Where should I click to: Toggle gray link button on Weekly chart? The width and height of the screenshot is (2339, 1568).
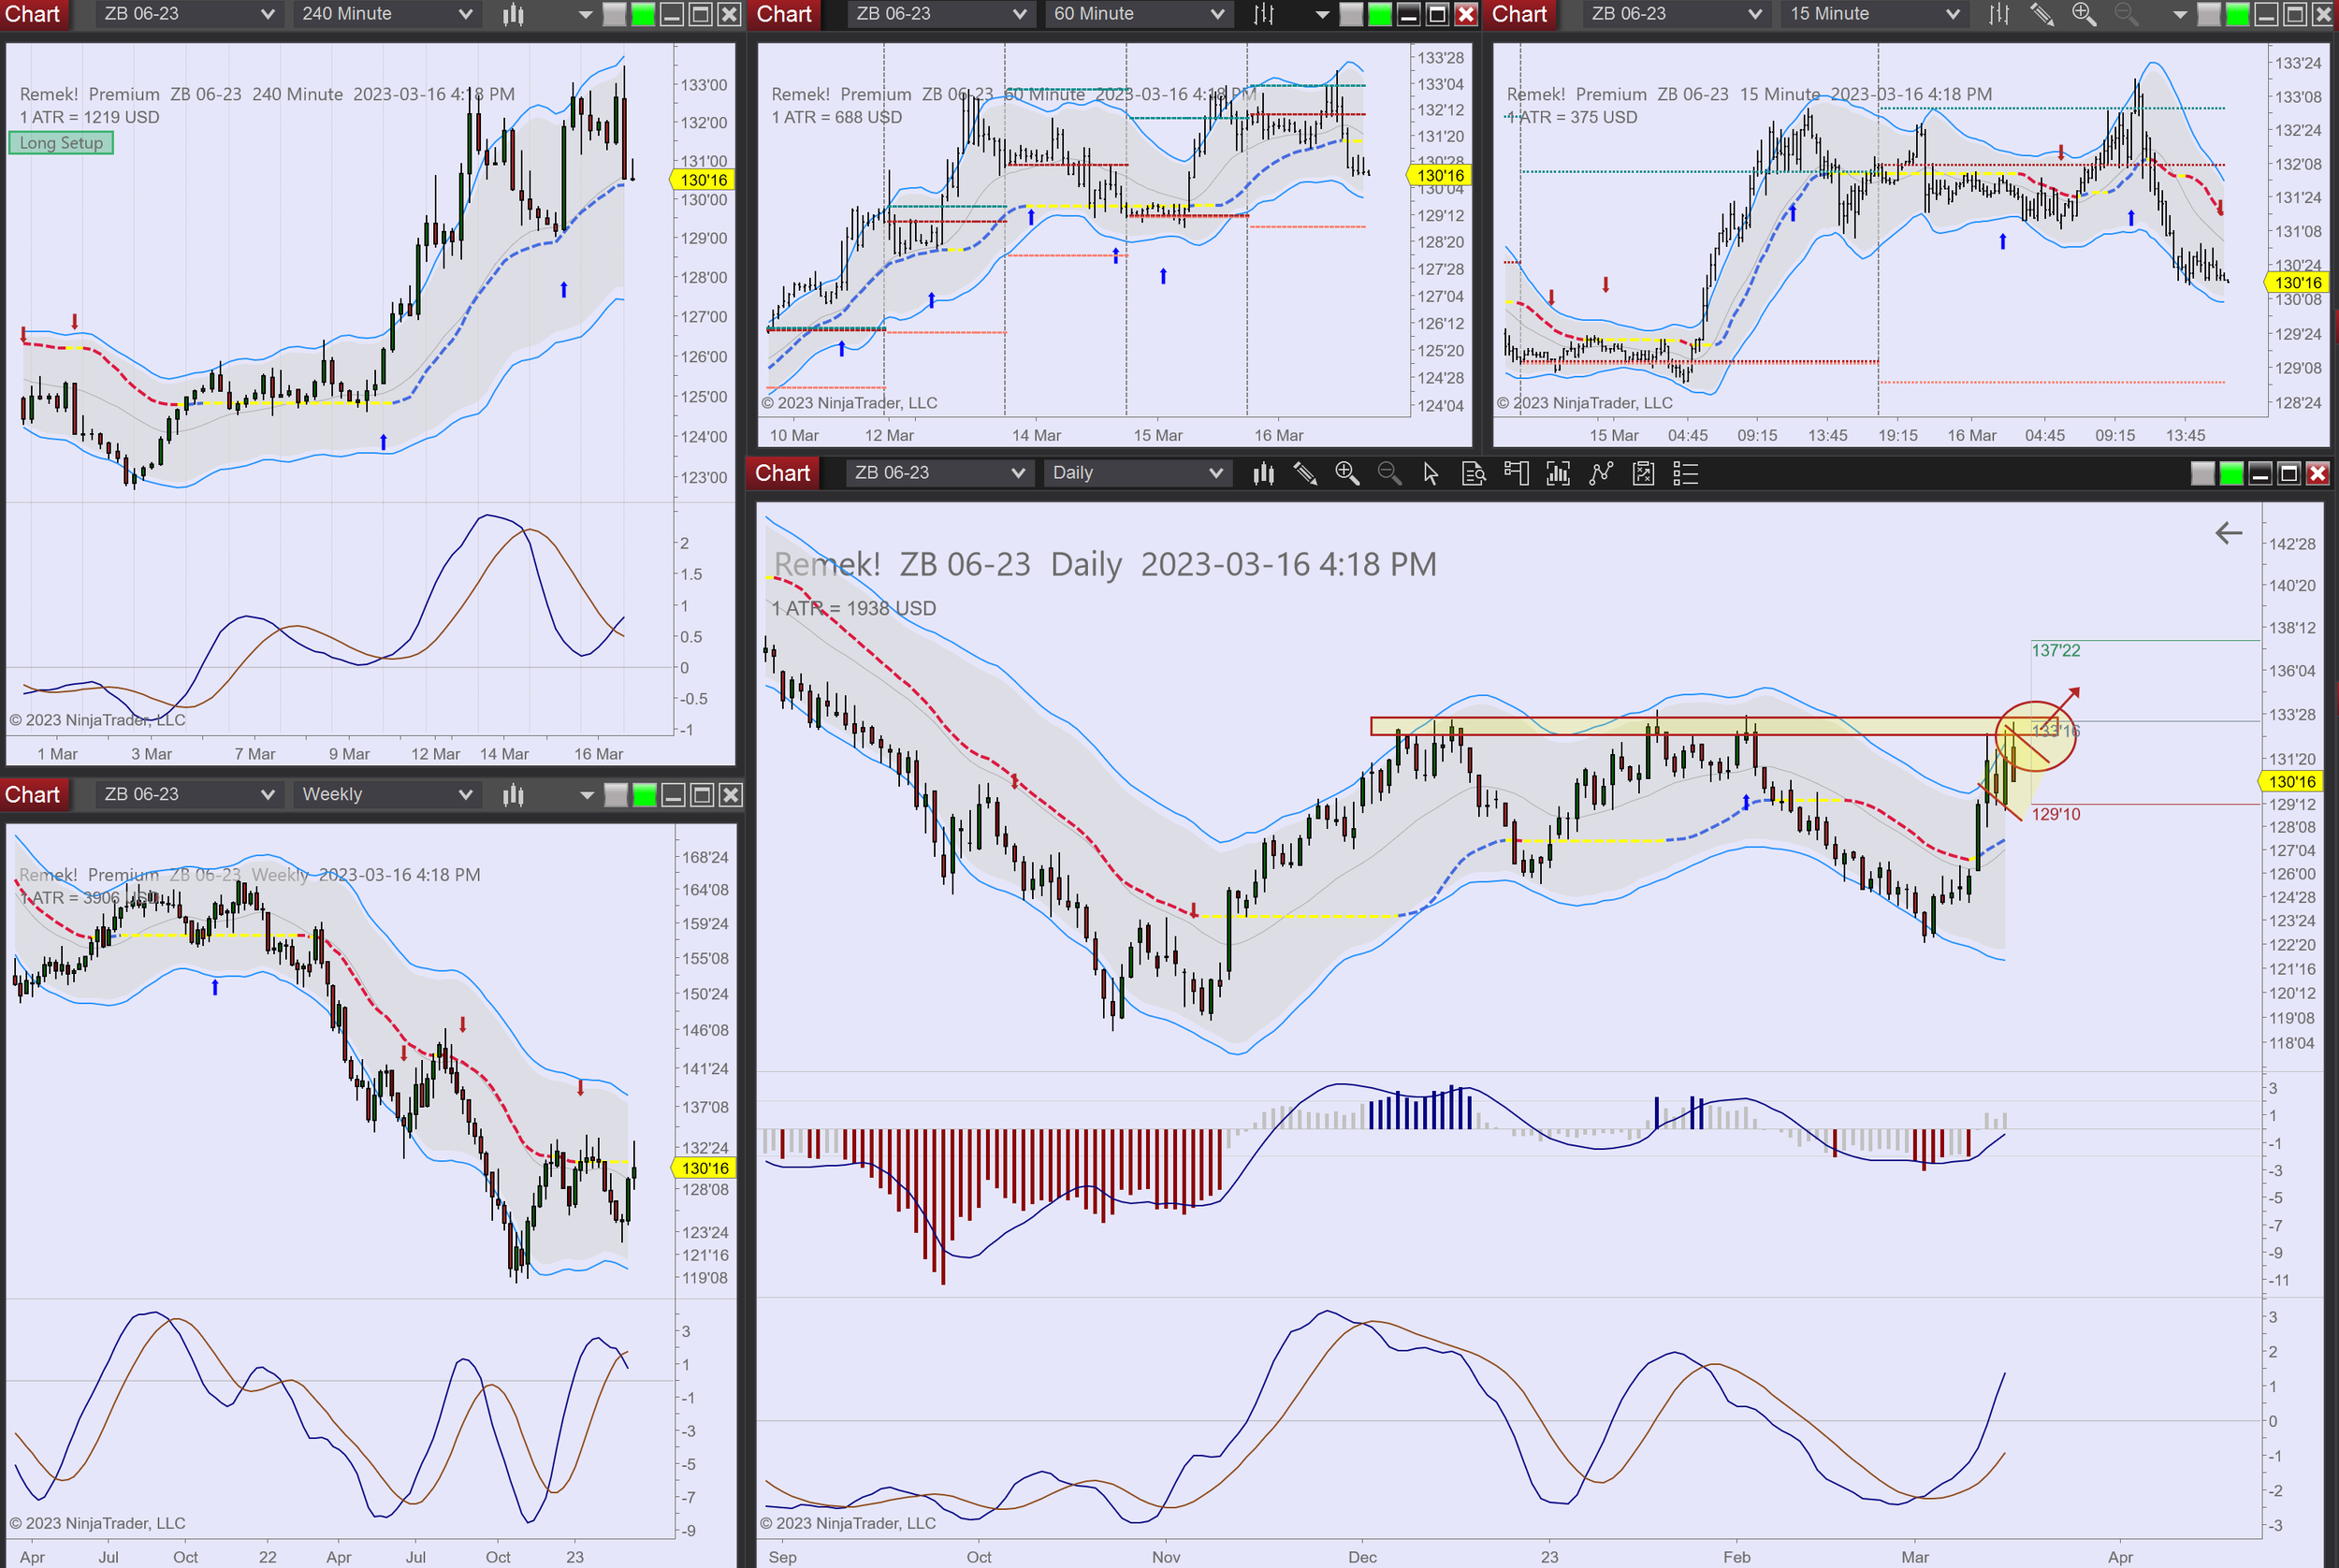pos(616,795)
